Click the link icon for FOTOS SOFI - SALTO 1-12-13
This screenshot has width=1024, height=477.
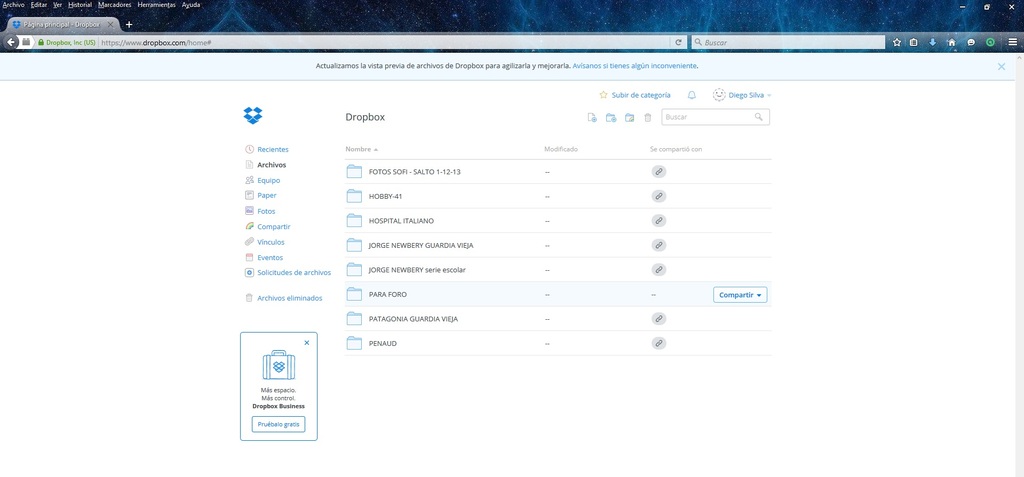click(659, 172)
